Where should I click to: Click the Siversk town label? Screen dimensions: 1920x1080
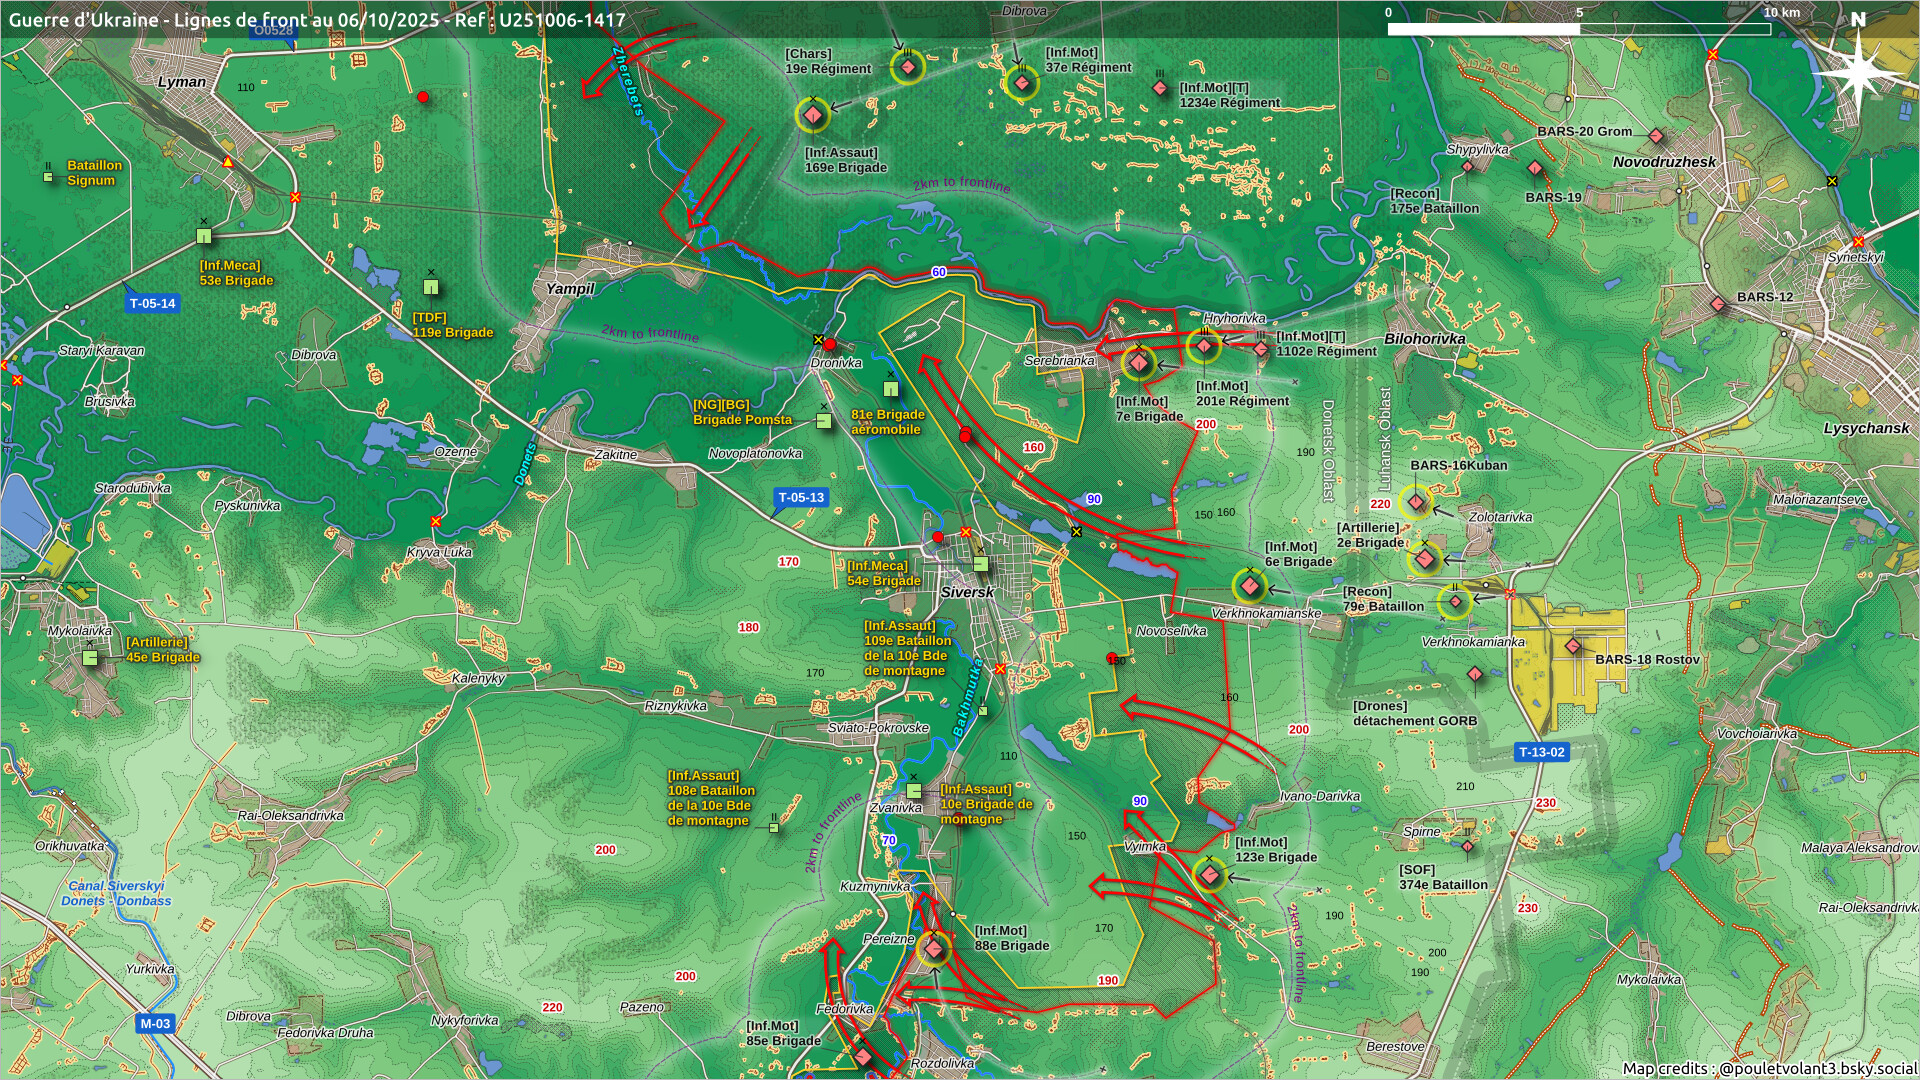tap(967, 592)
